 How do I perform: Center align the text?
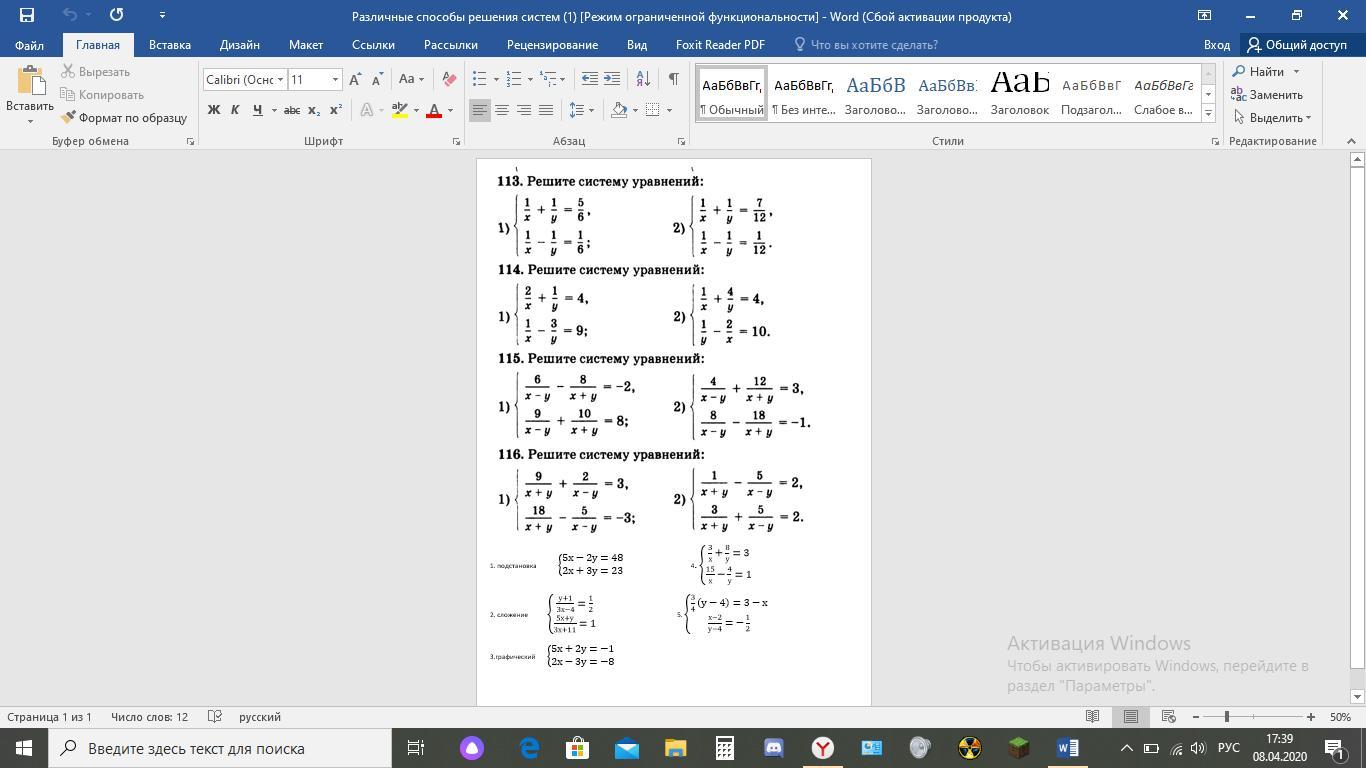point(502,110)
